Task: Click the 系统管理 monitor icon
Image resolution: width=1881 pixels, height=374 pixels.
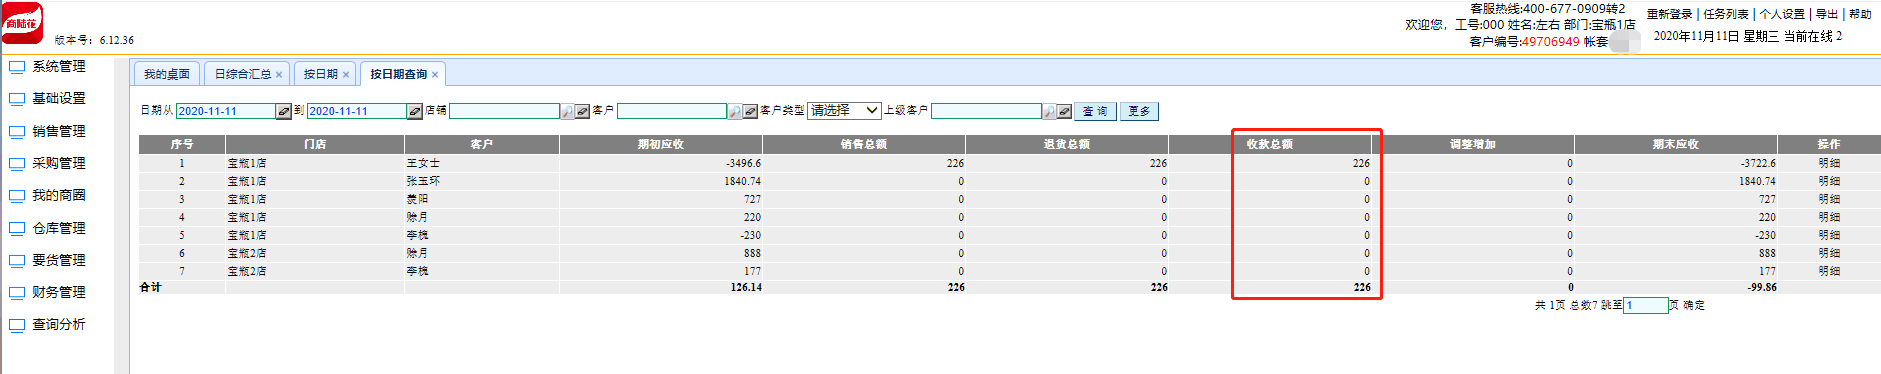Action: 16,67
